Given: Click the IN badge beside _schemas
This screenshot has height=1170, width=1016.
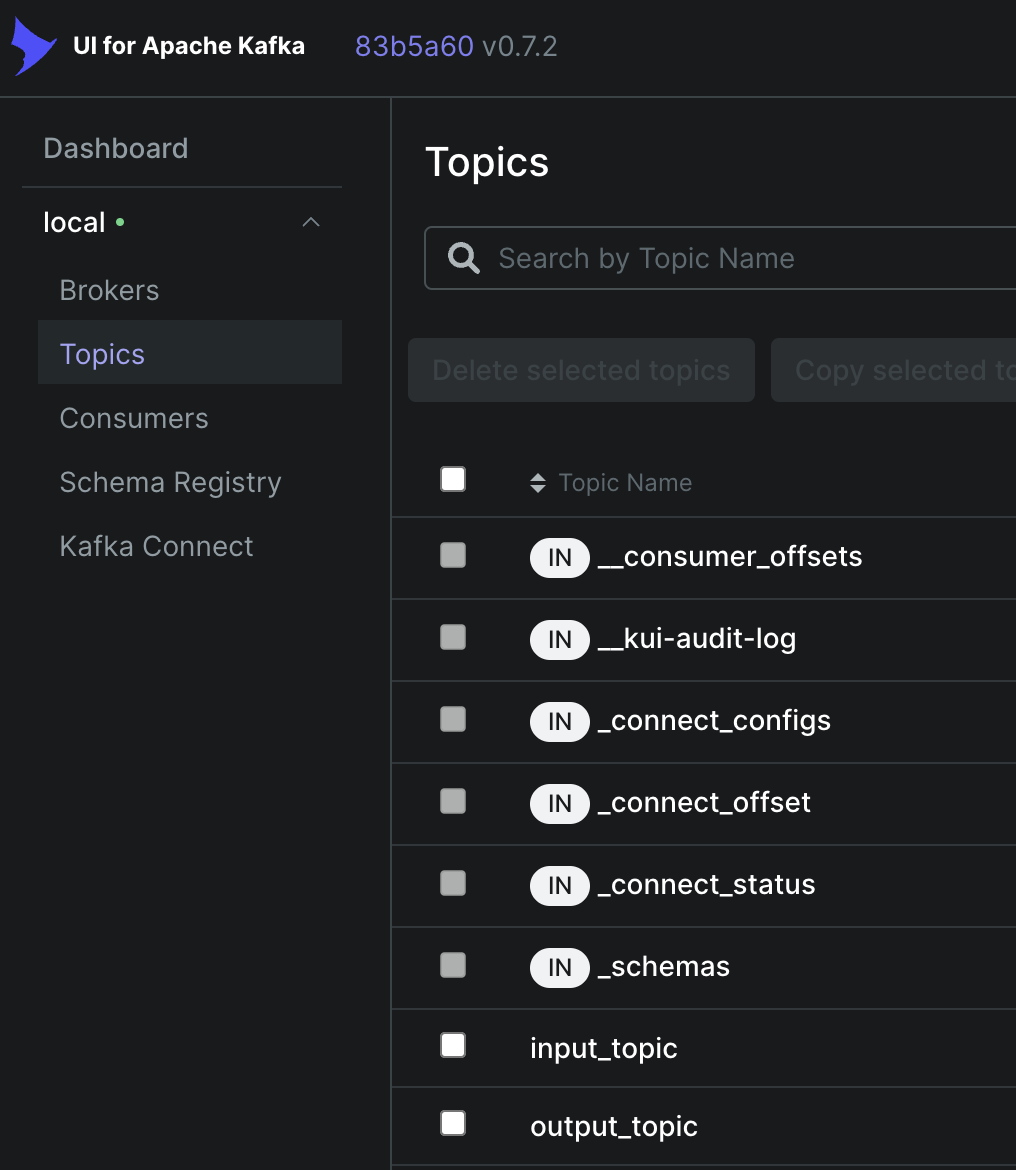Looking at the screenshot, I should point(559,968).
